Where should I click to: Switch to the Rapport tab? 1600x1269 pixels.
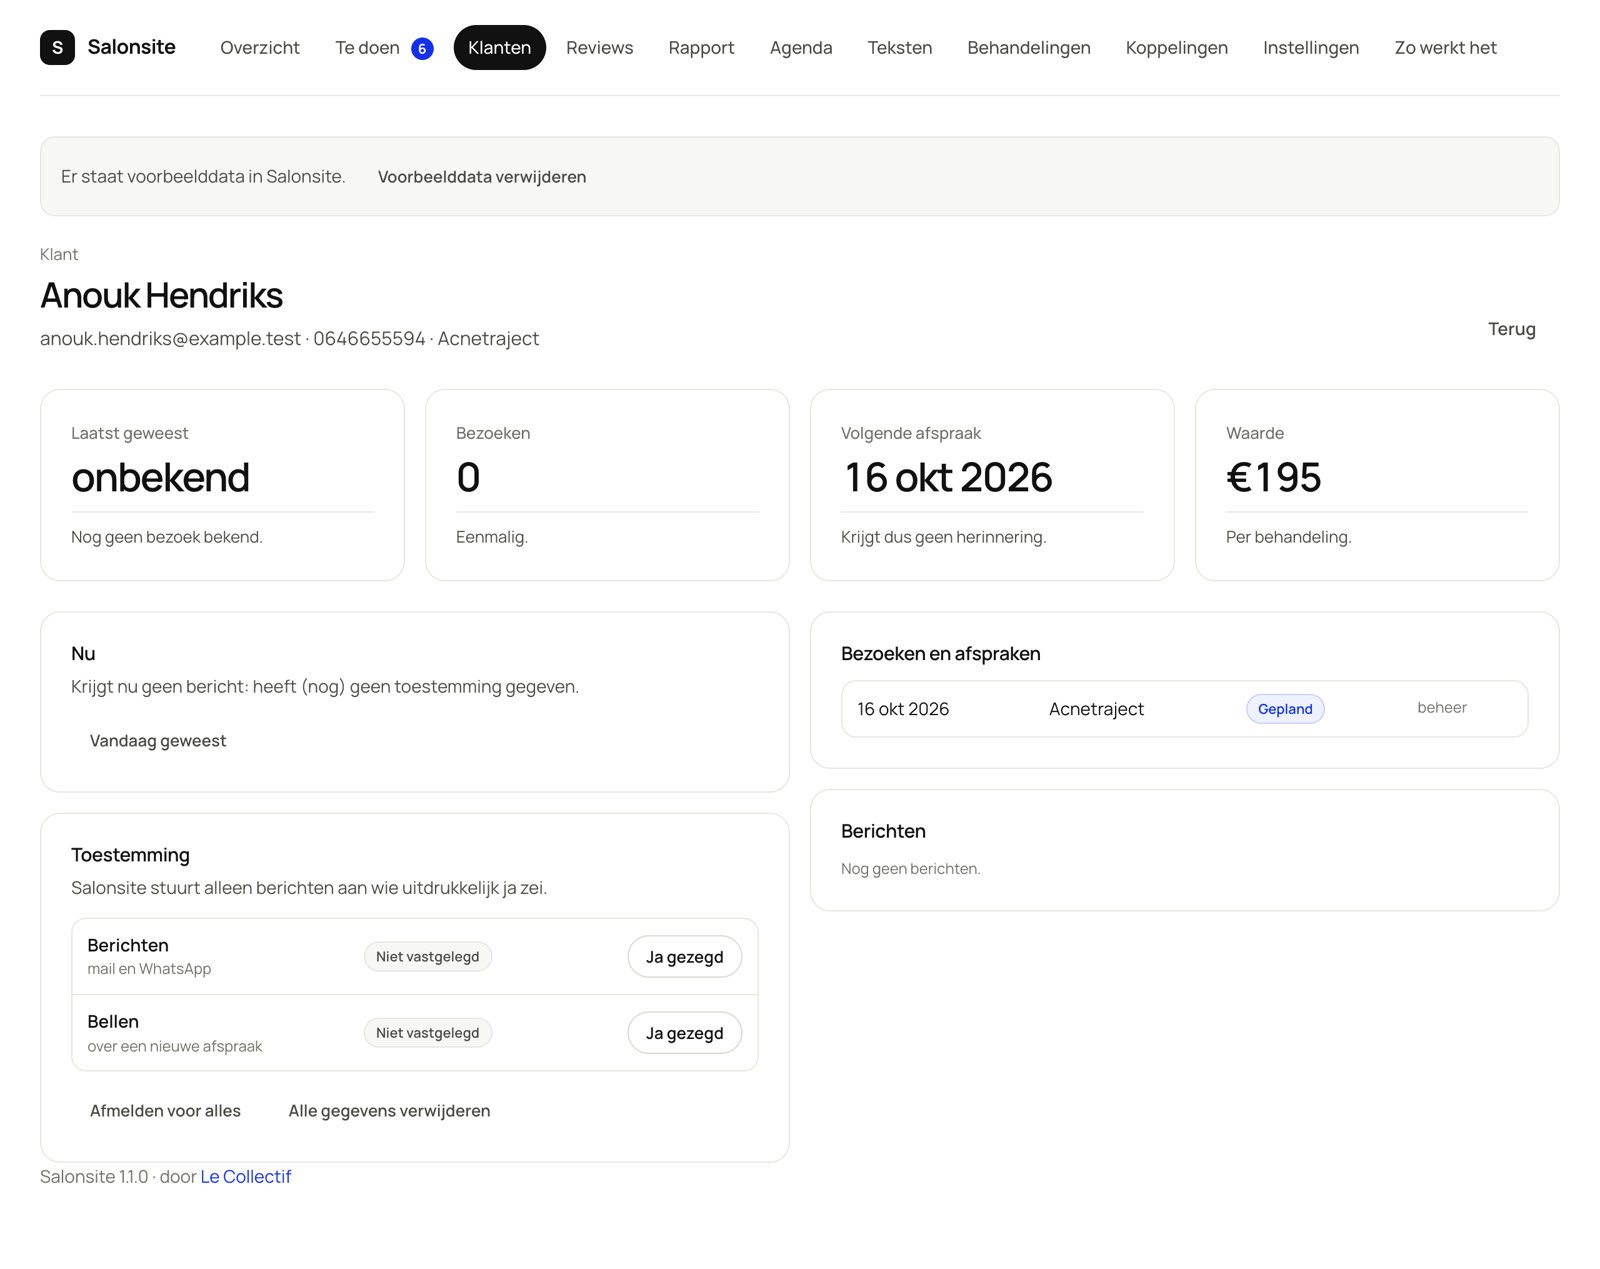(701, 47)
